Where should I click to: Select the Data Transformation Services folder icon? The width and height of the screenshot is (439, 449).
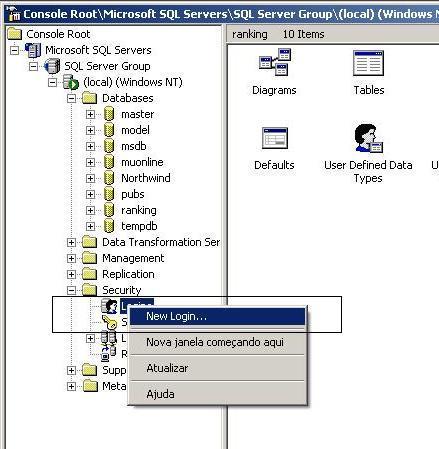90,242
